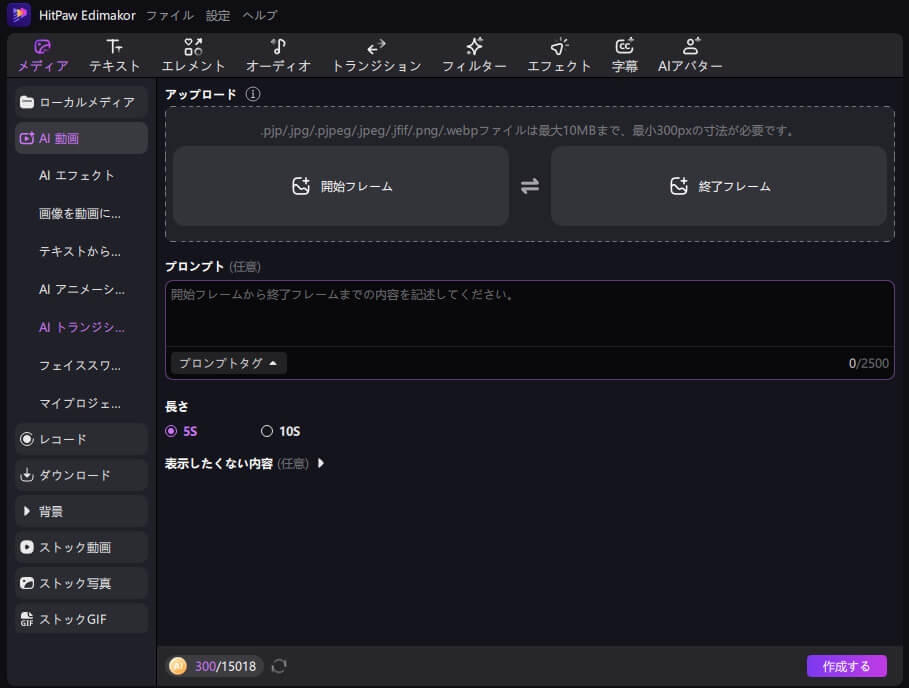This screenshot has width=909, height=688.
Task: Open the フィルター tab
Action: tap(474, 56)
